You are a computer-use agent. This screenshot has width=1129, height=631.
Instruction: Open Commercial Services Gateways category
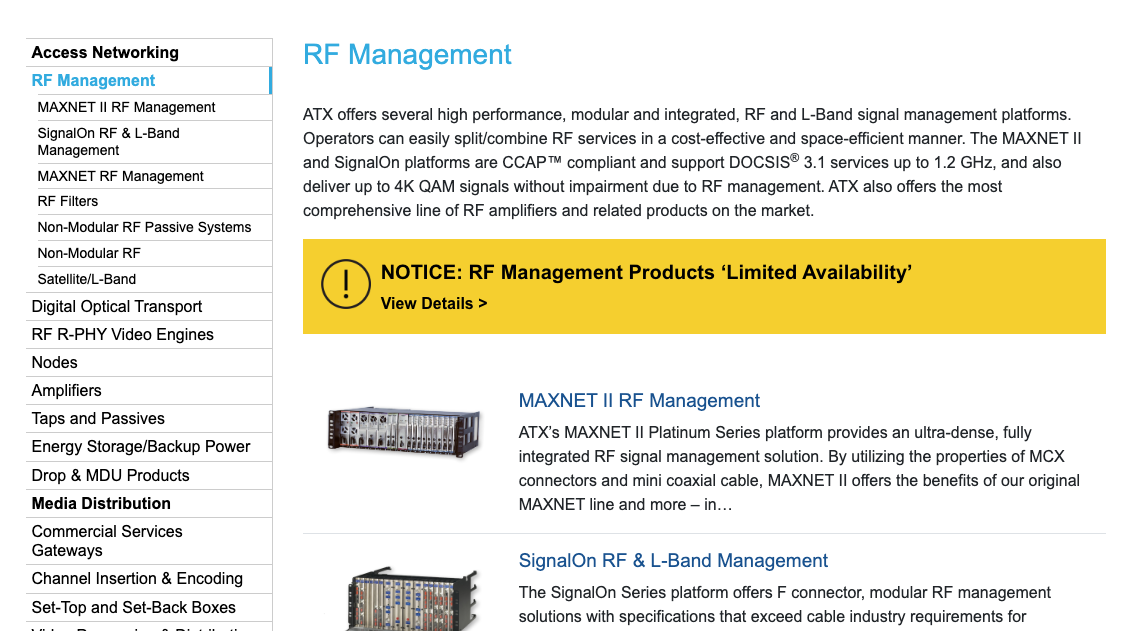pyautogui.click(x=107, y=541)
